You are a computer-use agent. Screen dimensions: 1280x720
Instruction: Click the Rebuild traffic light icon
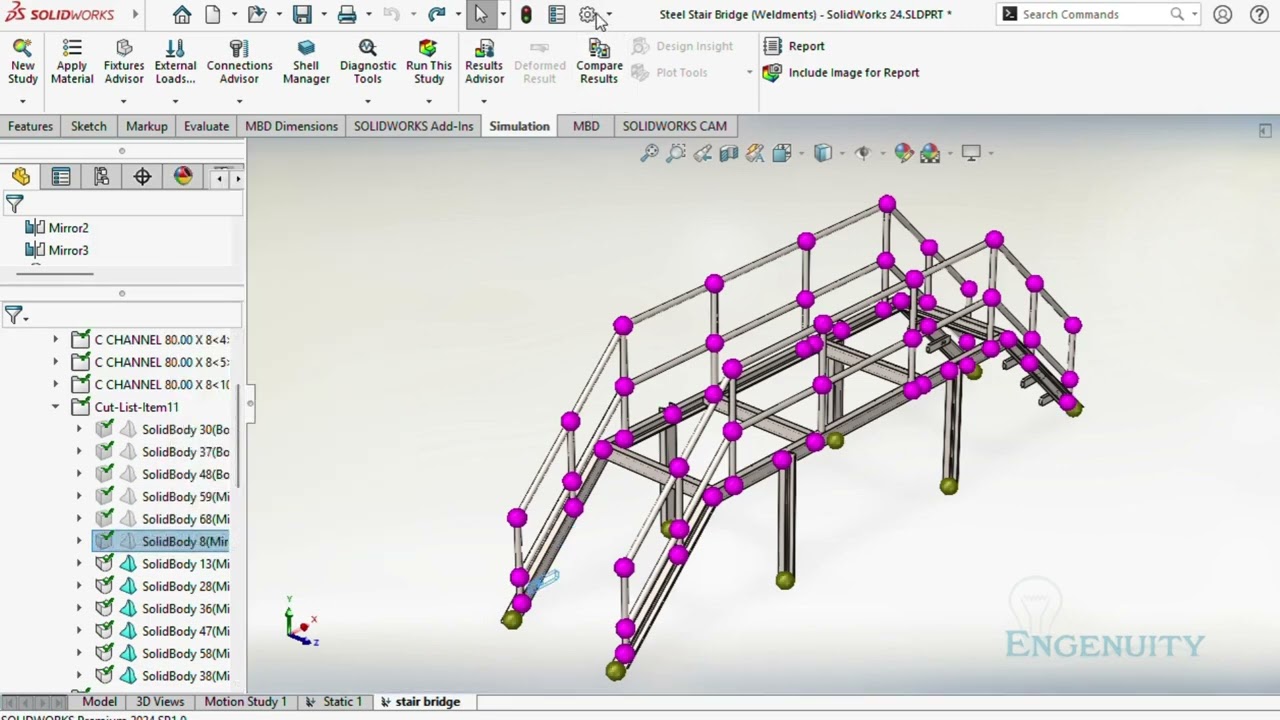tap(526, 15)
